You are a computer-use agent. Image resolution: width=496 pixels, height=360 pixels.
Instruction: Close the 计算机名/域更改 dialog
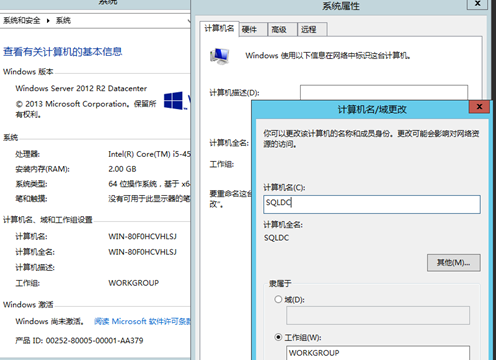479,107
